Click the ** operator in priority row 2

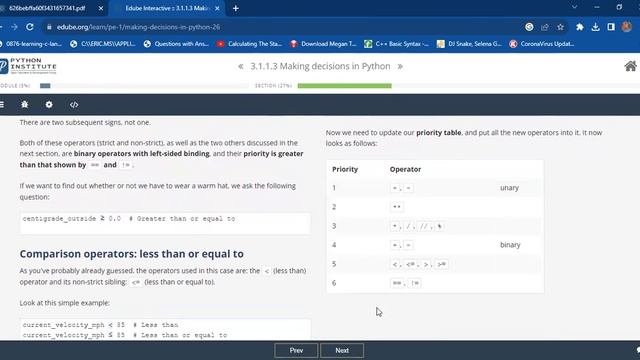(397, 207)
